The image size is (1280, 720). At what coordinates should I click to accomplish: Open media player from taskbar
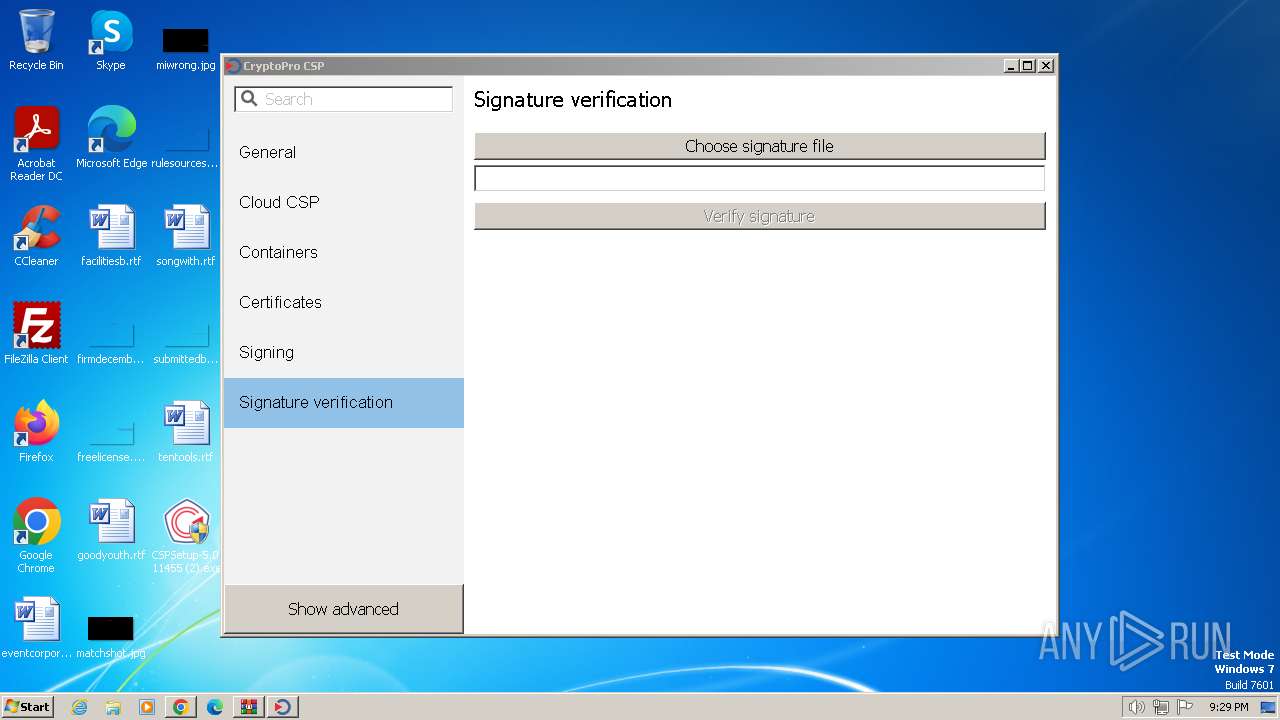147,707
